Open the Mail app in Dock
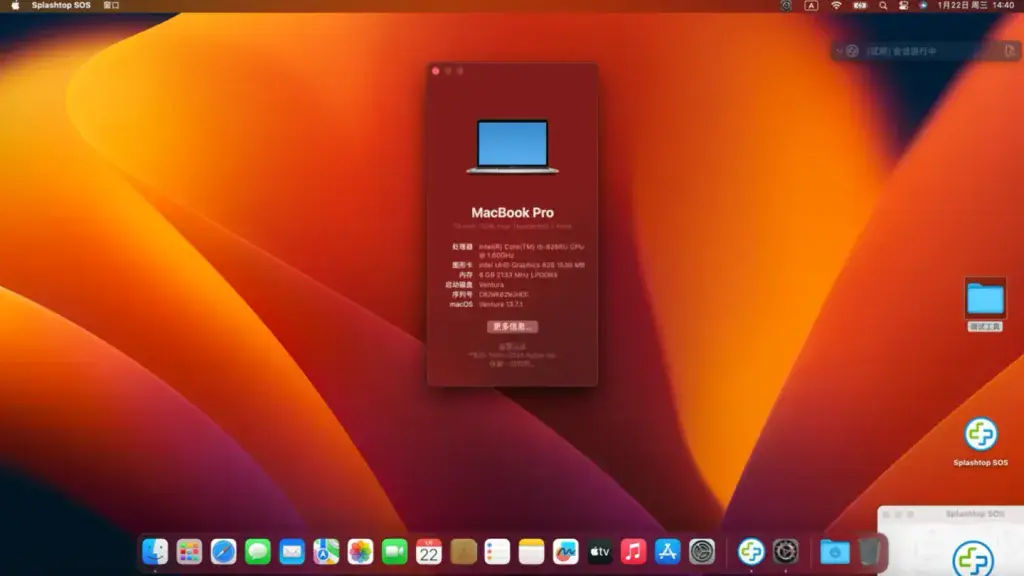The image size is (1024, 576). tap(292, 552)
